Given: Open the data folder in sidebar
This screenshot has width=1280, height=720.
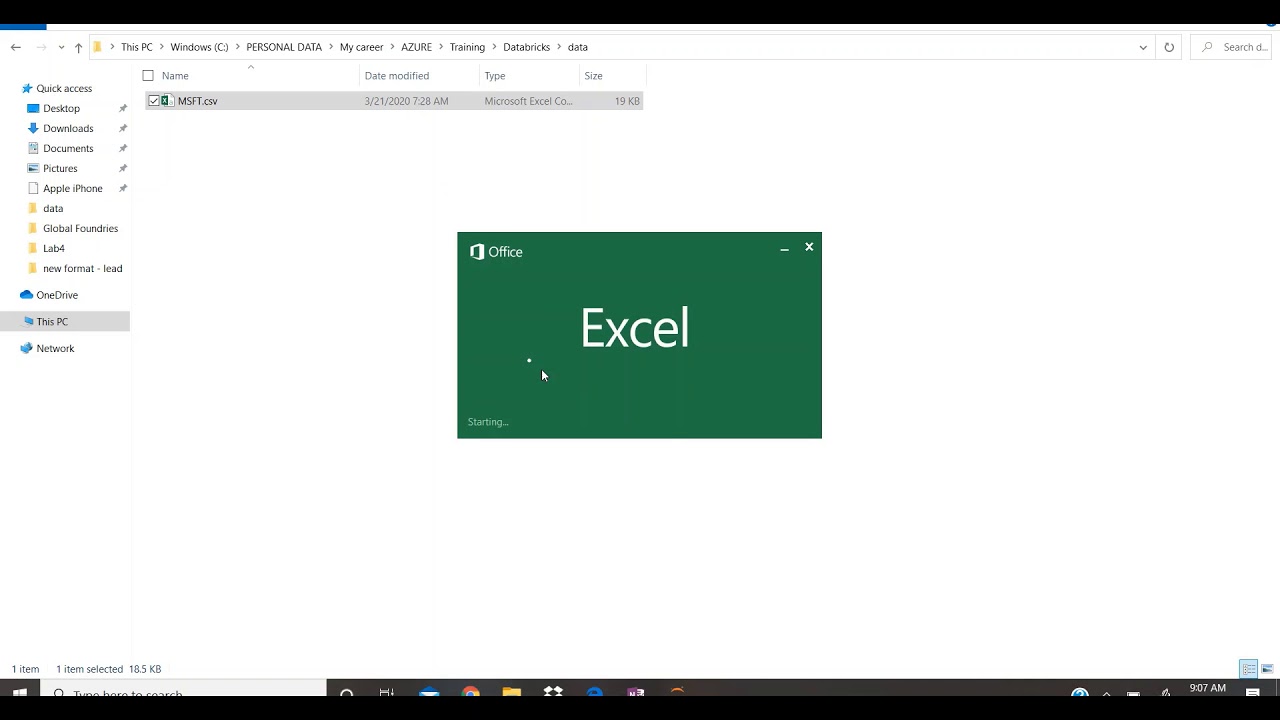Looking at the screenshot, I should [x=53, y=208].
